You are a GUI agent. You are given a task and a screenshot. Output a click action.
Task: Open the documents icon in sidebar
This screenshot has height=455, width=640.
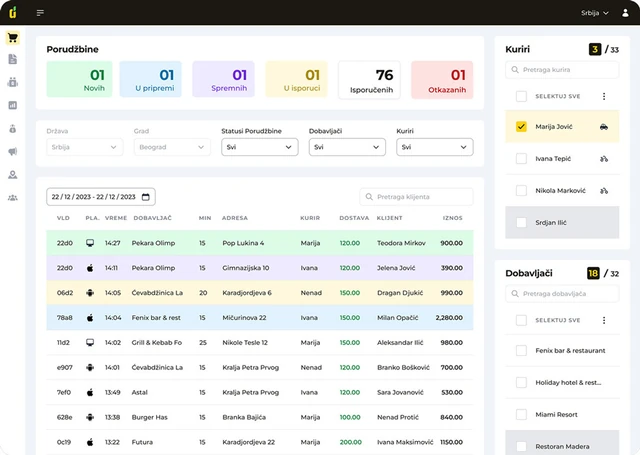coord(13,59)
